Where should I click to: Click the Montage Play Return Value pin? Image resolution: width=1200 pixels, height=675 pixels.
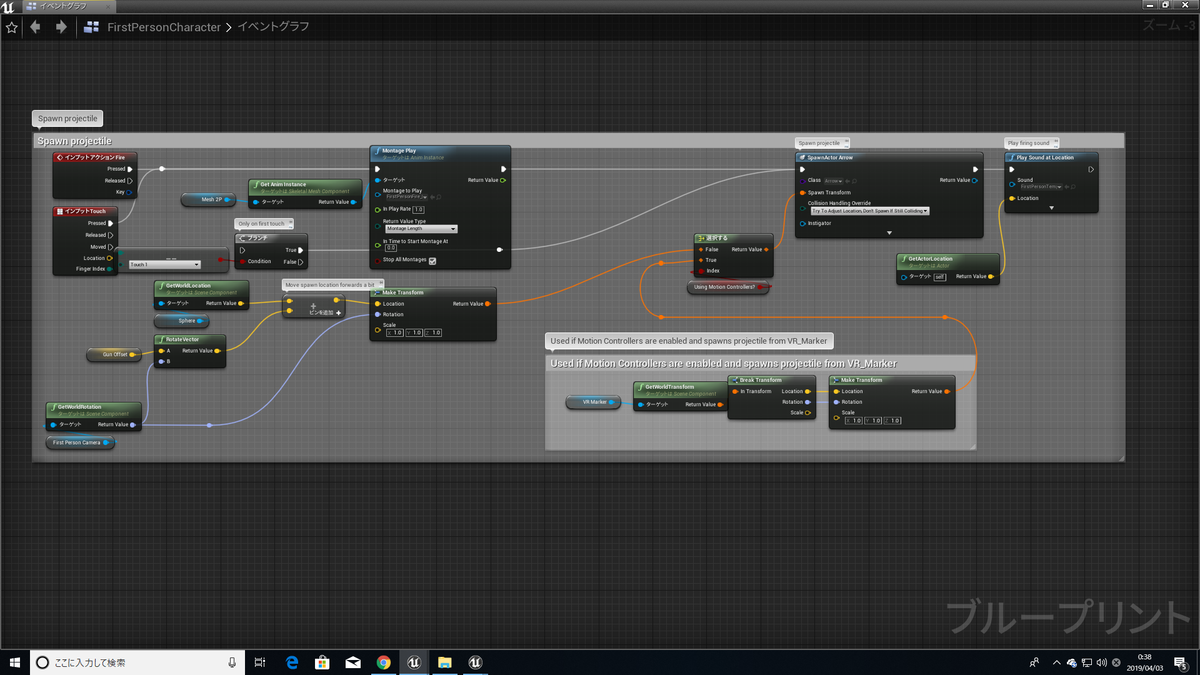tap(503, 180)
